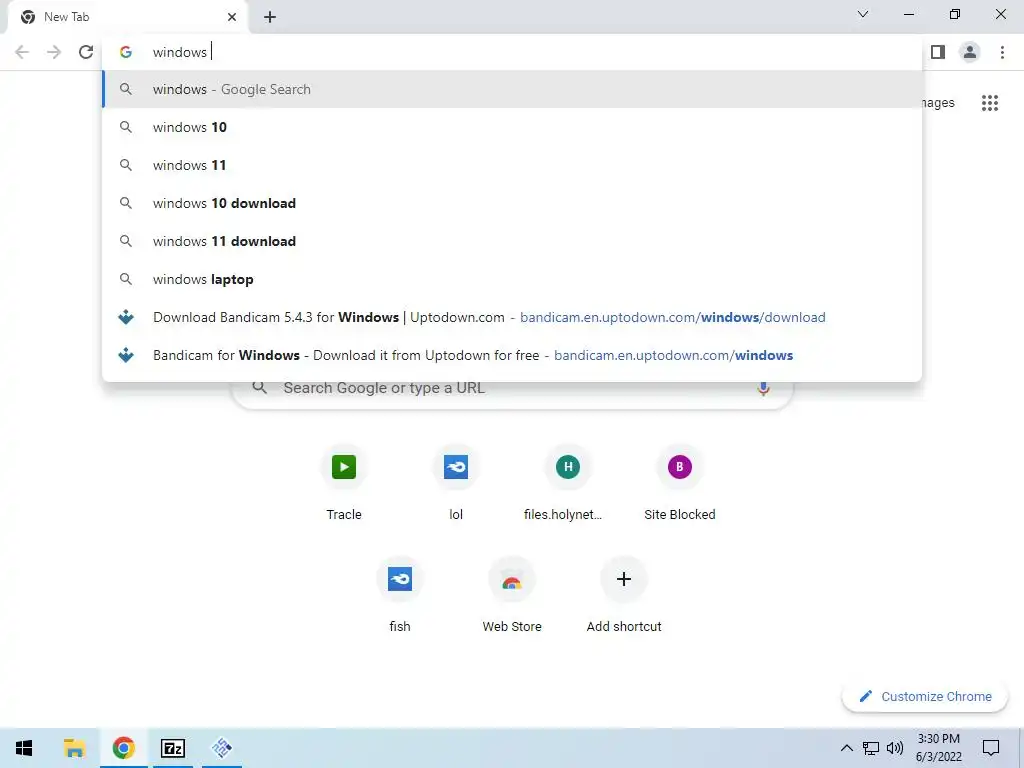
Task: Pick the 'windows 11 download' suggestion
Action: pos(512,241)
